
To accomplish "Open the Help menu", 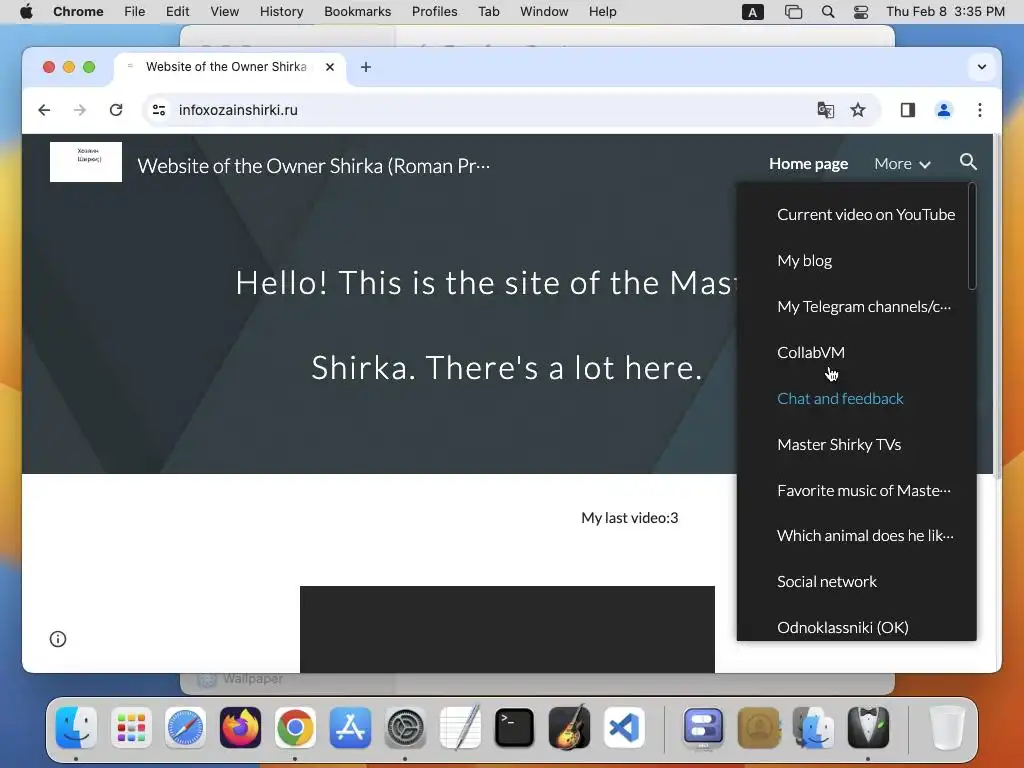I will click(x=602, y=12).
